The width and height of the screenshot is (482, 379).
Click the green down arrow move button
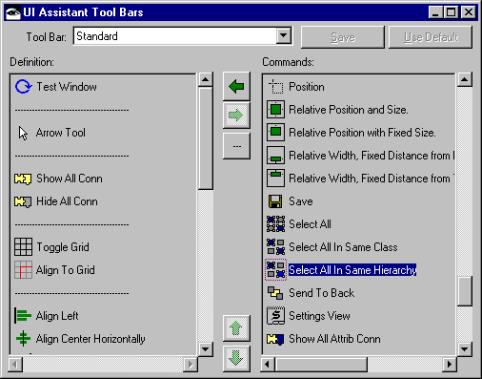click(x=236, y=358)
